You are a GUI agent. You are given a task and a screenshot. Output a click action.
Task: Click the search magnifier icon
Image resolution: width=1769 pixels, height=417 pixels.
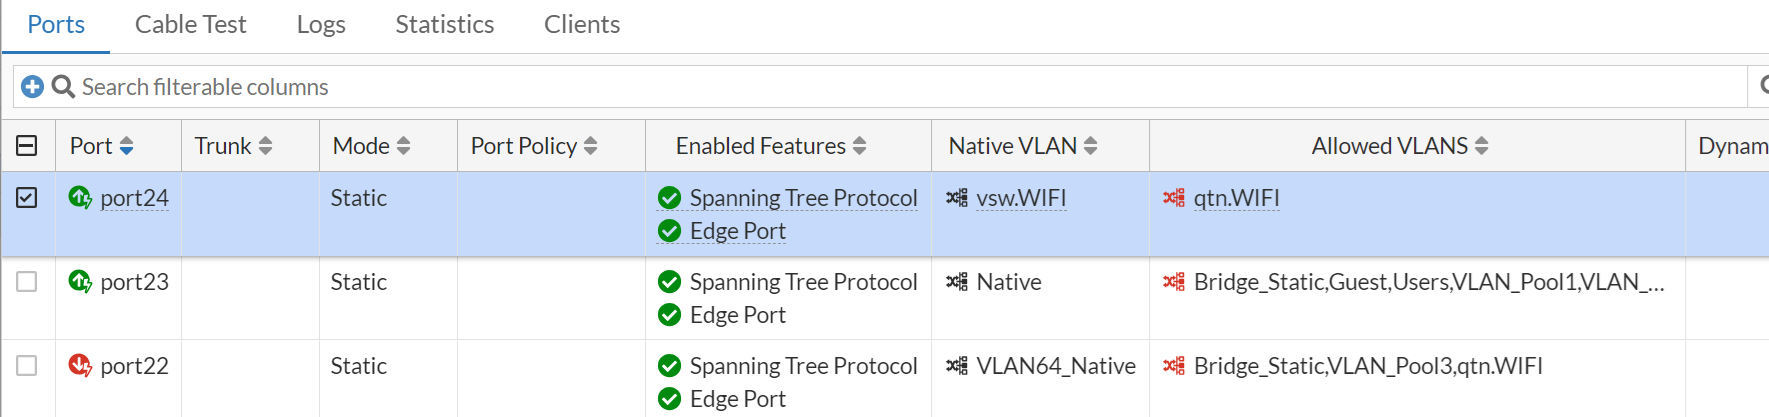(x=63, y=87)
